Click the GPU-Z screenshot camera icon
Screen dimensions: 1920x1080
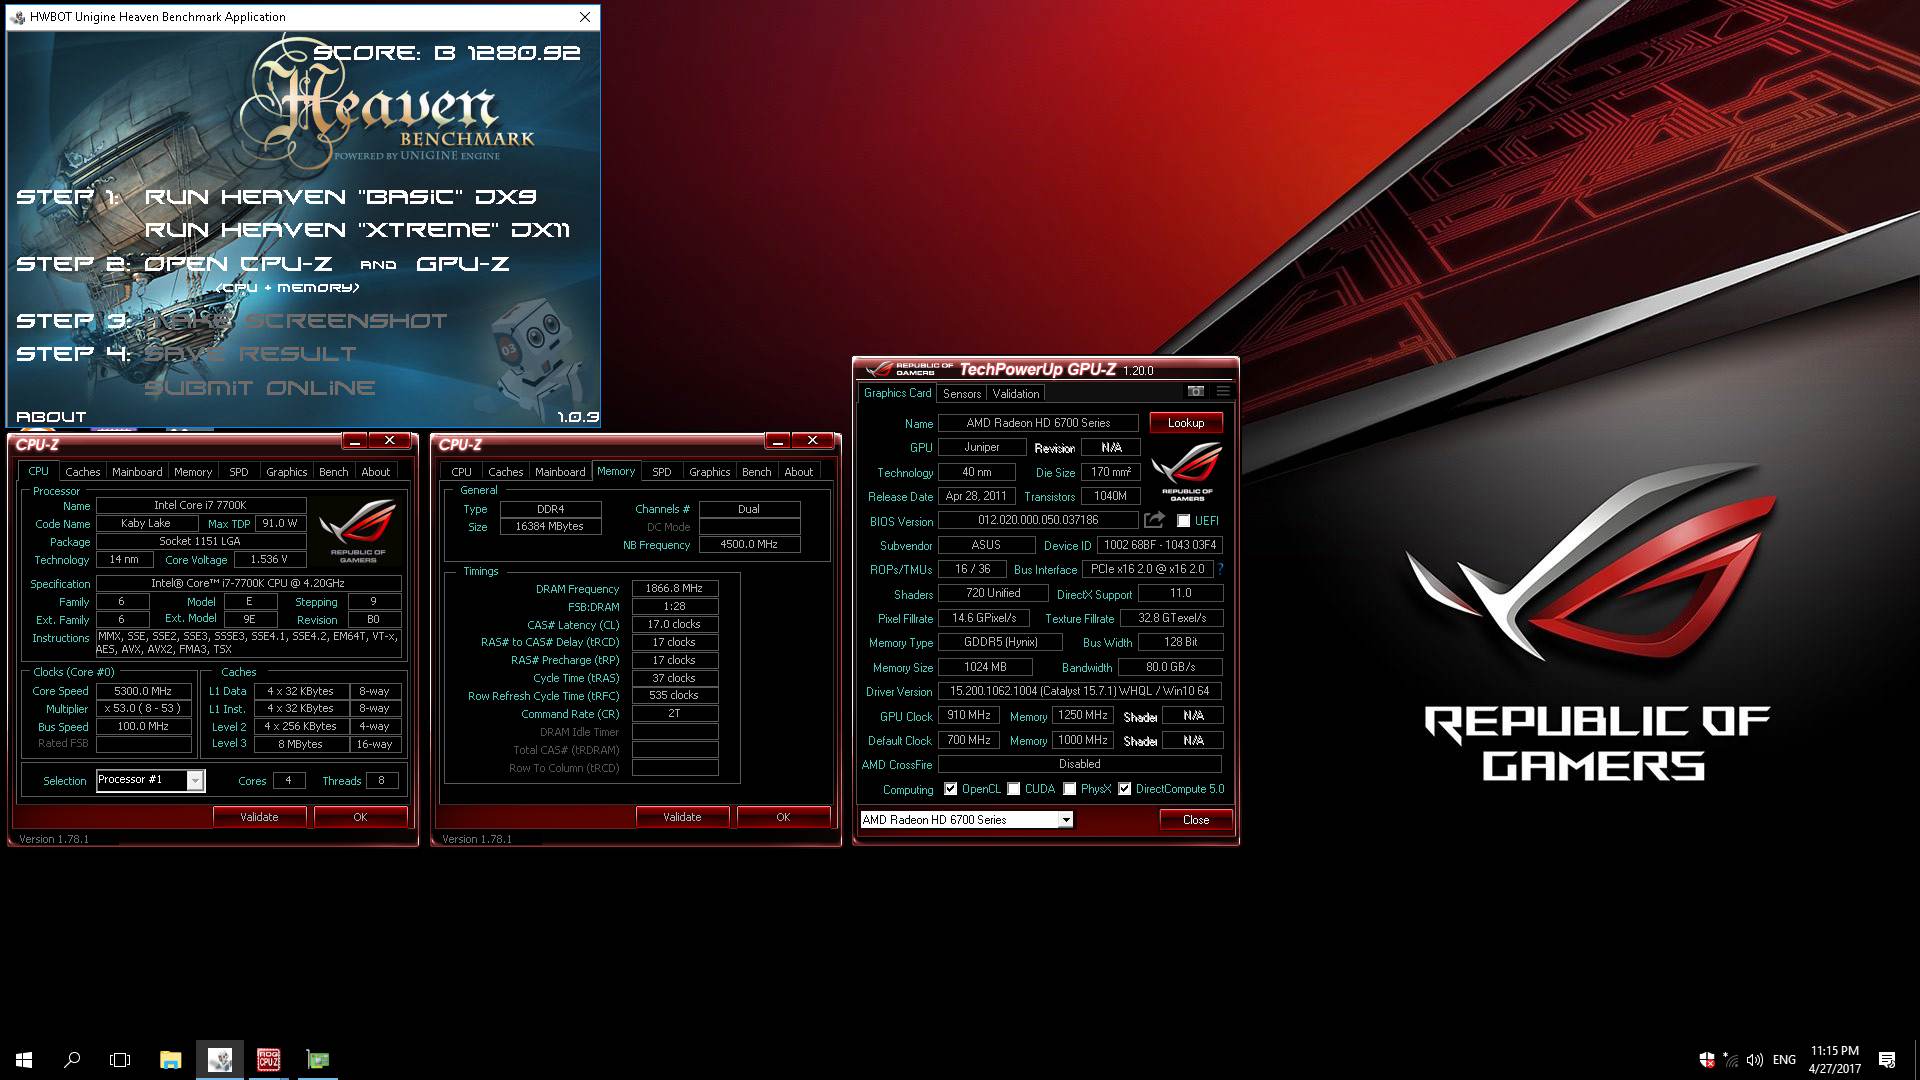pyautogui.click(x=1195, y=392)
